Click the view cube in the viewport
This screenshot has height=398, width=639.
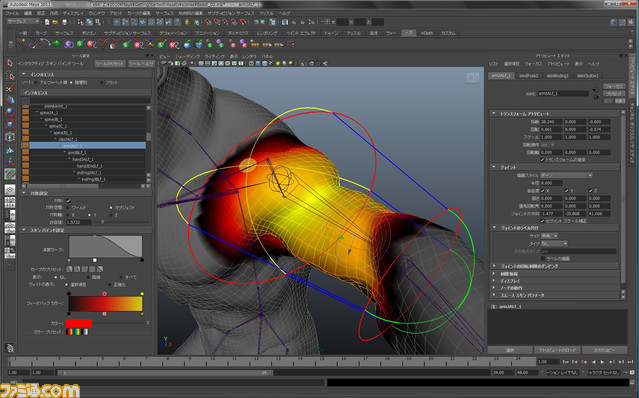pyautogui.click(x=473, y=78)
